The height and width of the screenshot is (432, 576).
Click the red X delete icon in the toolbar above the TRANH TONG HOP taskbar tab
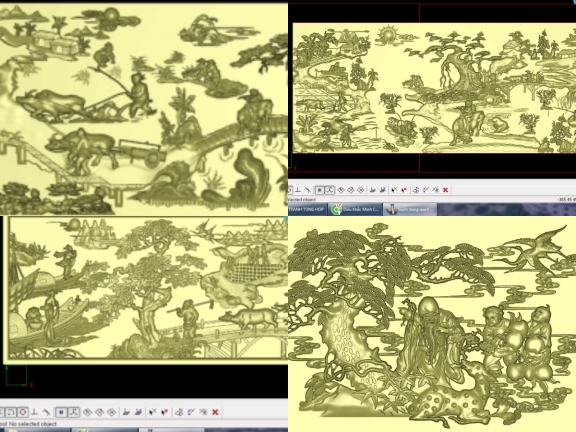coord(445,190)
